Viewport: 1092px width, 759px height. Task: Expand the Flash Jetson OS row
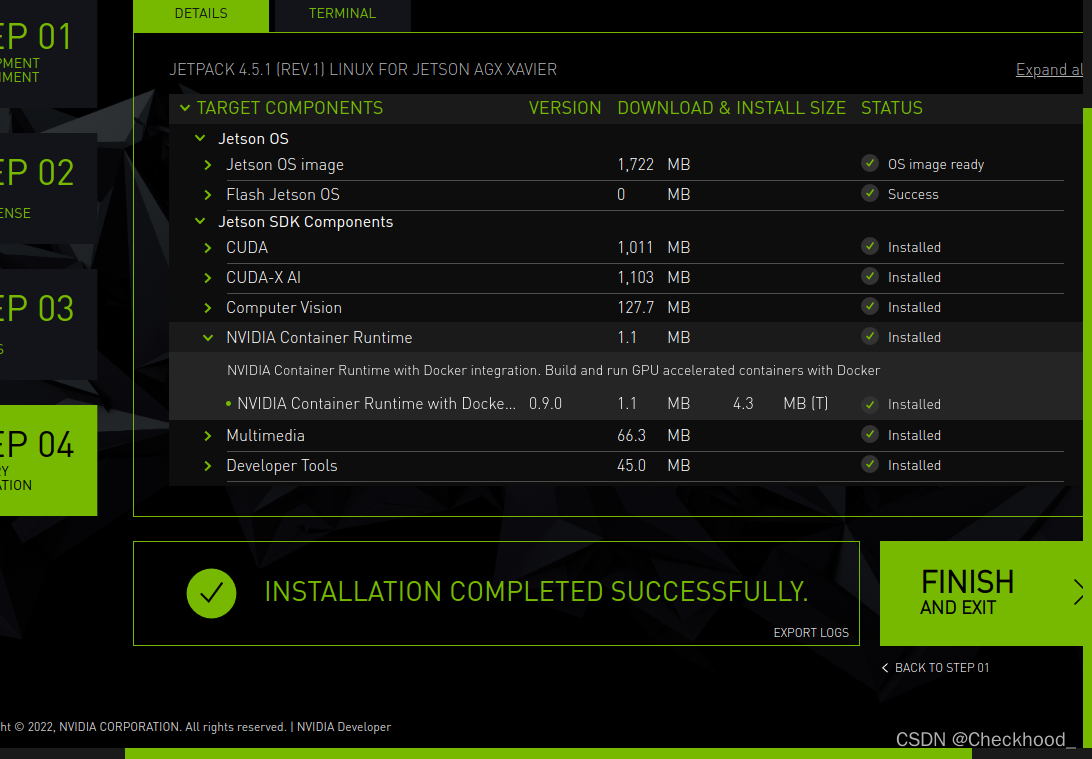(x=208, y=195)
